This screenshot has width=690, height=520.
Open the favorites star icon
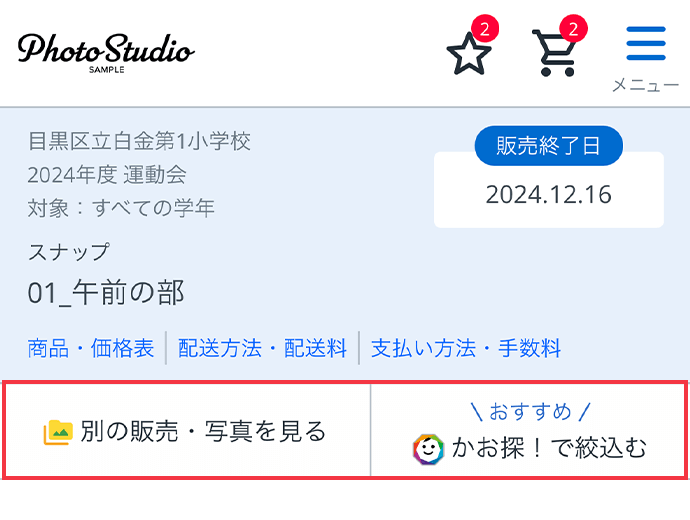[469, 55]
